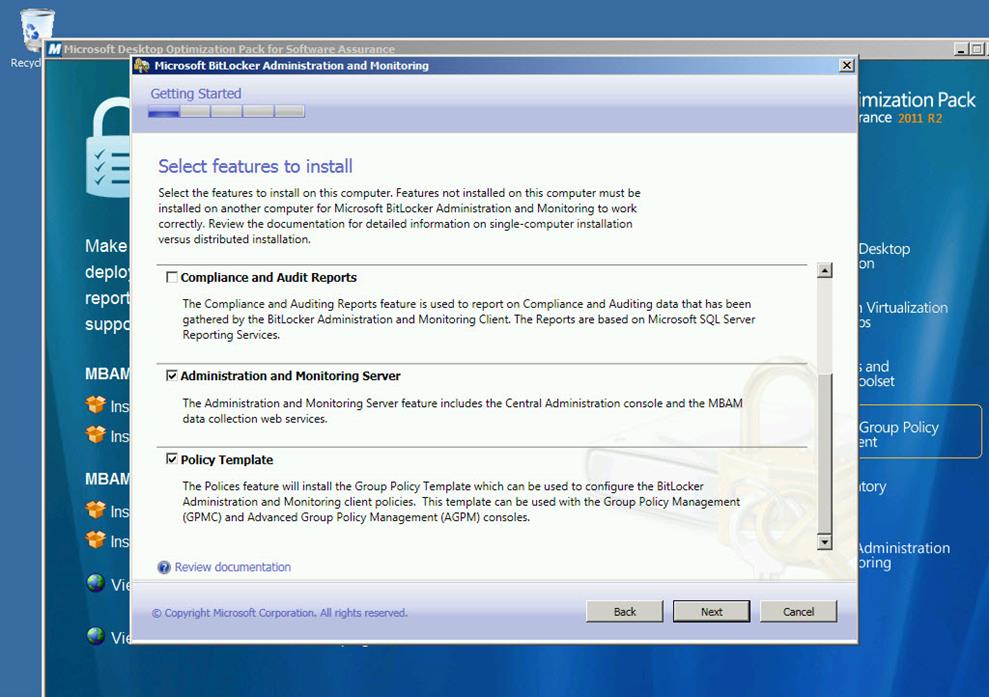Click the Next button
989x697 pixels.
pyautogui.click(x=711, y=611)
